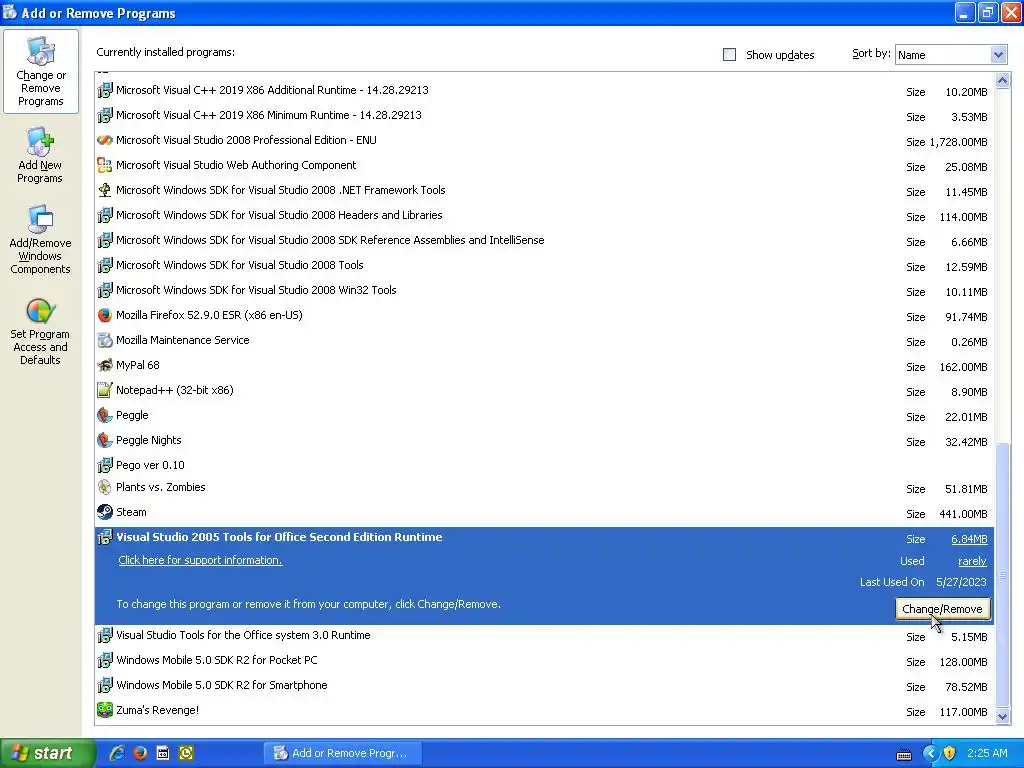This screenshot has width=1024, height=768.
Task: Click the Windows Mobile 5.0 SDK Pocket PC icon
Action: click(104, 660)
